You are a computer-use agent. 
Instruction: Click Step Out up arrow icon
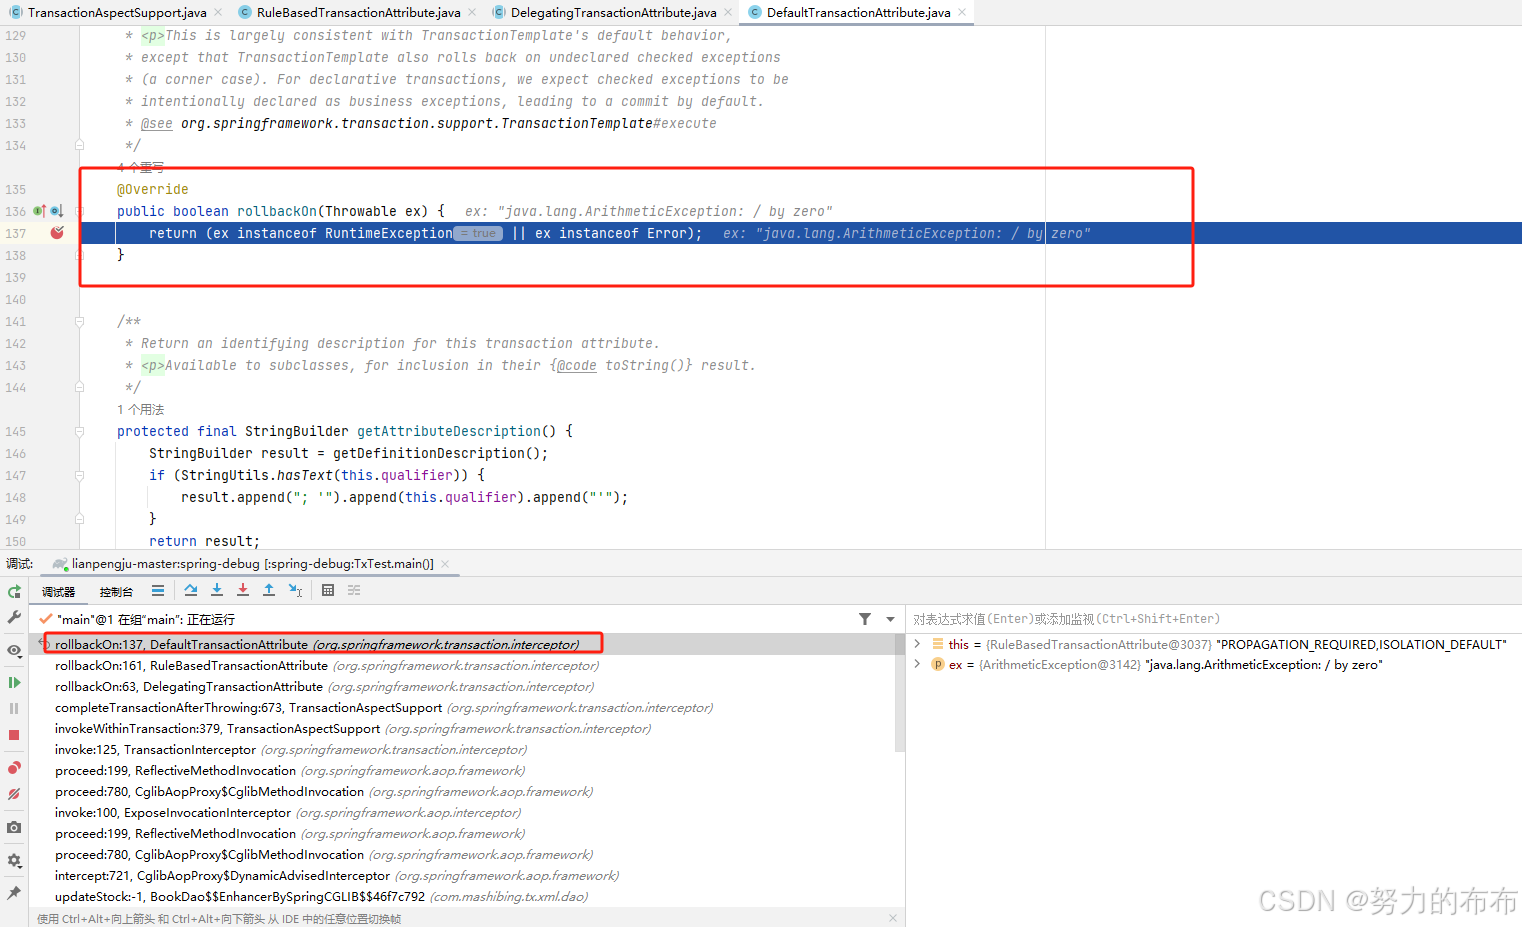[269, 591]
